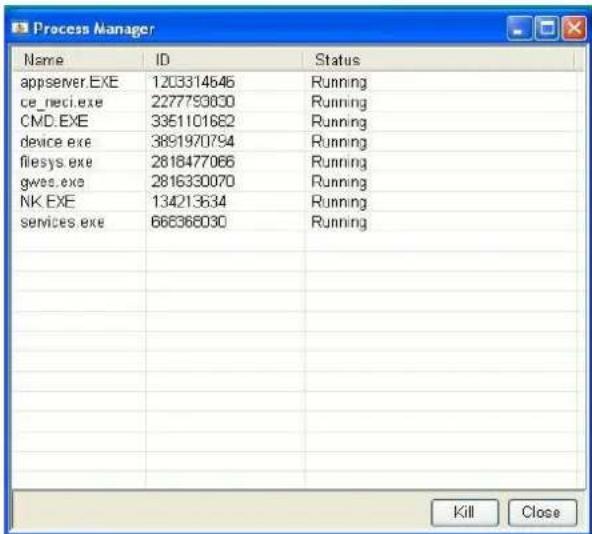Click Running status of ce_neci.exe
Viewport: 592px width, 534px height.
coord(339,102)
